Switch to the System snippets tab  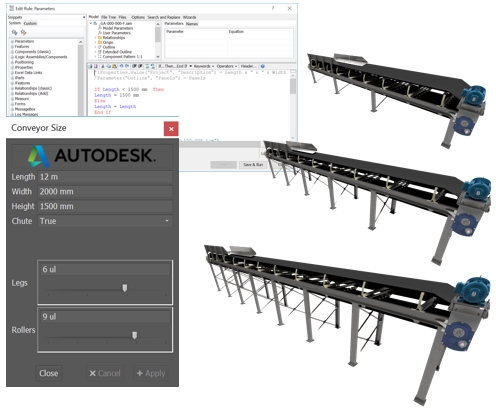pos(15,23)
